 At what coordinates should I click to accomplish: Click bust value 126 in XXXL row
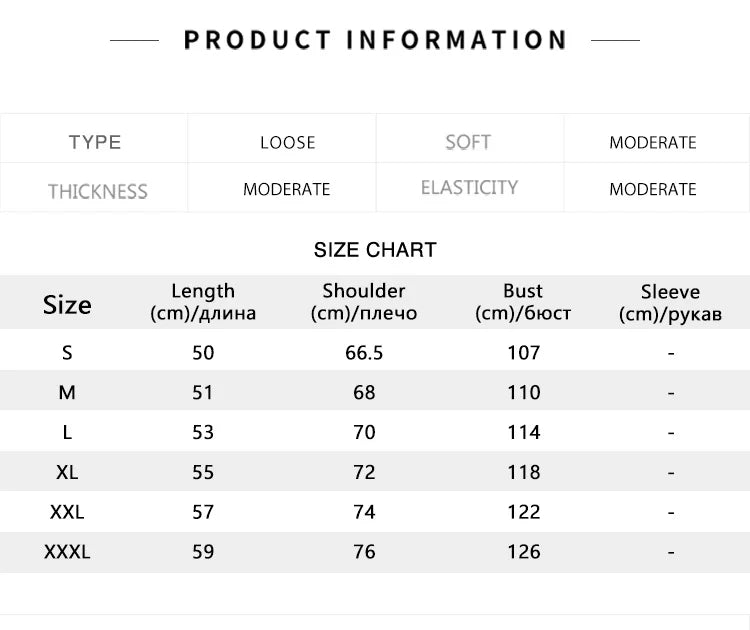coord(524,552)
